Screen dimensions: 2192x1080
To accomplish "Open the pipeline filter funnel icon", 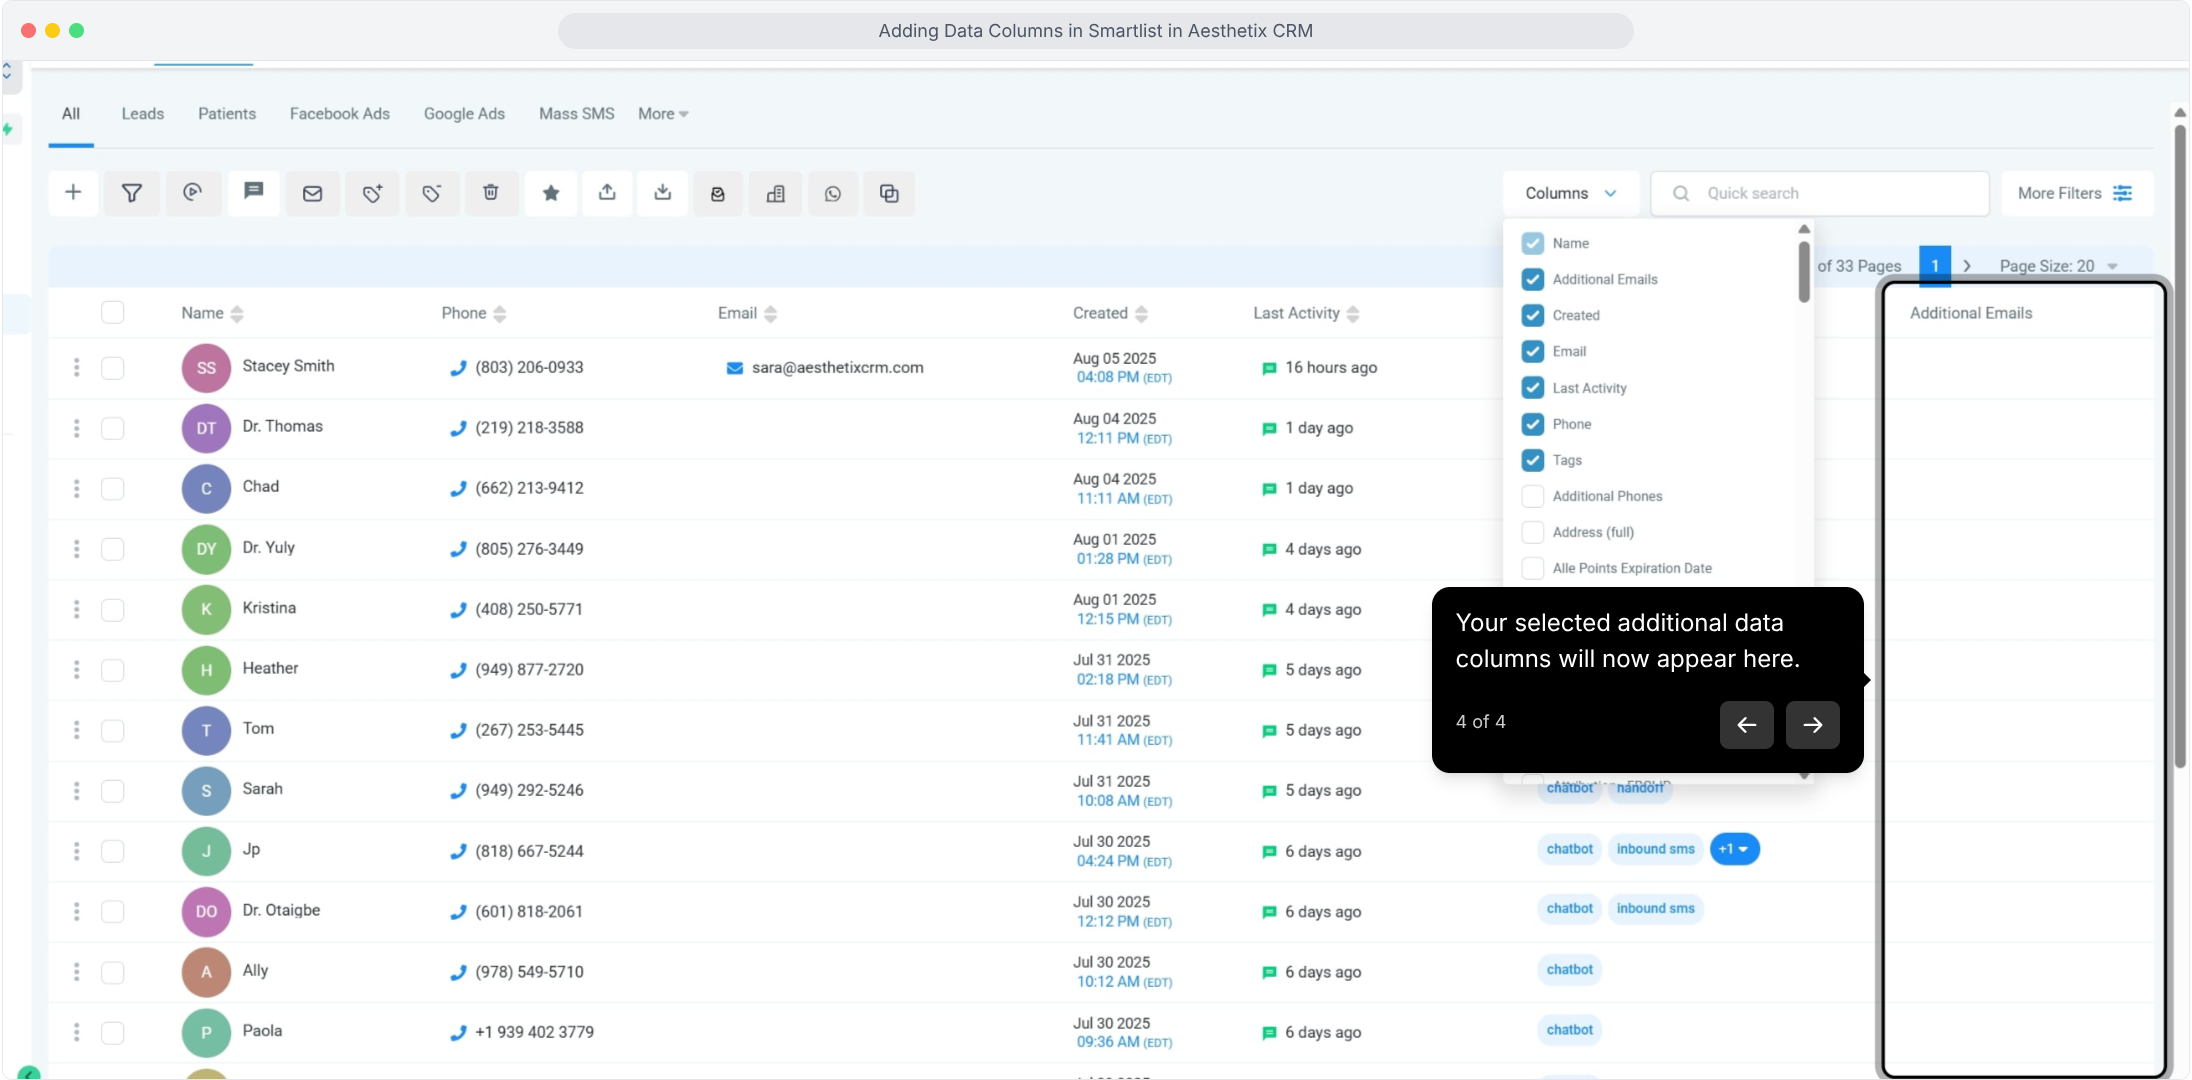I will (x=132, y=193).
